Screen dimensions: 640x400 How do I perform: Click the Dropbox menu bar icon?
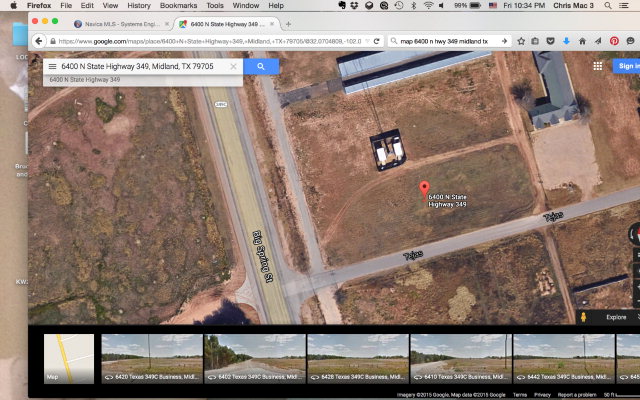[354, 5]
